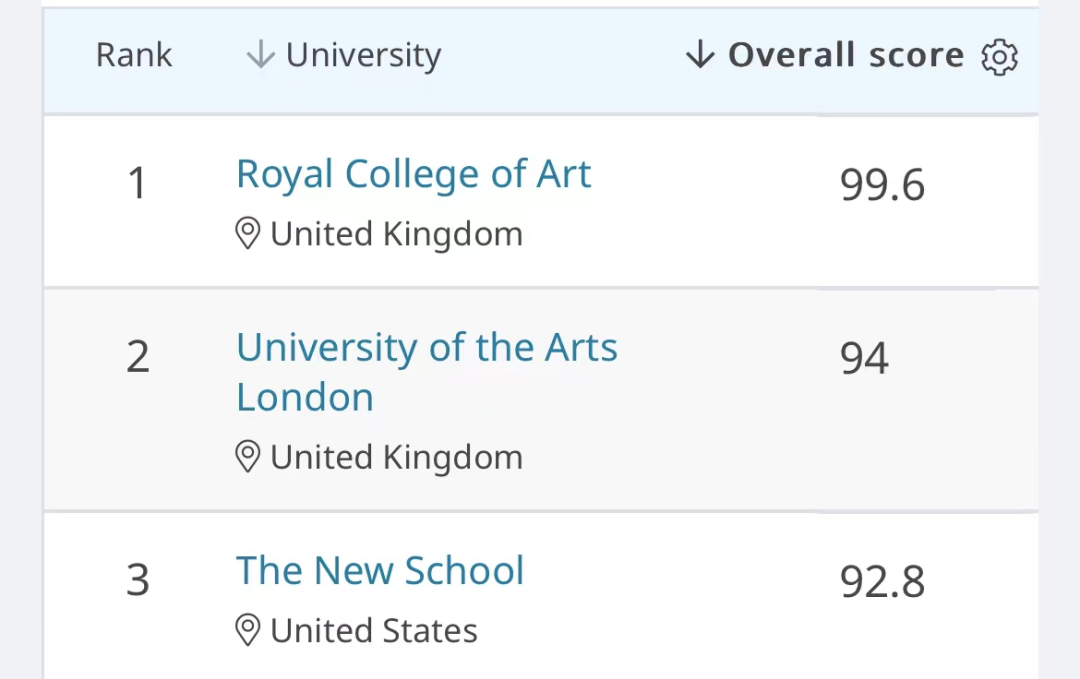Sort by the Overall score arrow
The width and height of the screenshot is (1080, 679).
pyautogui.click(x=700, y=54)
